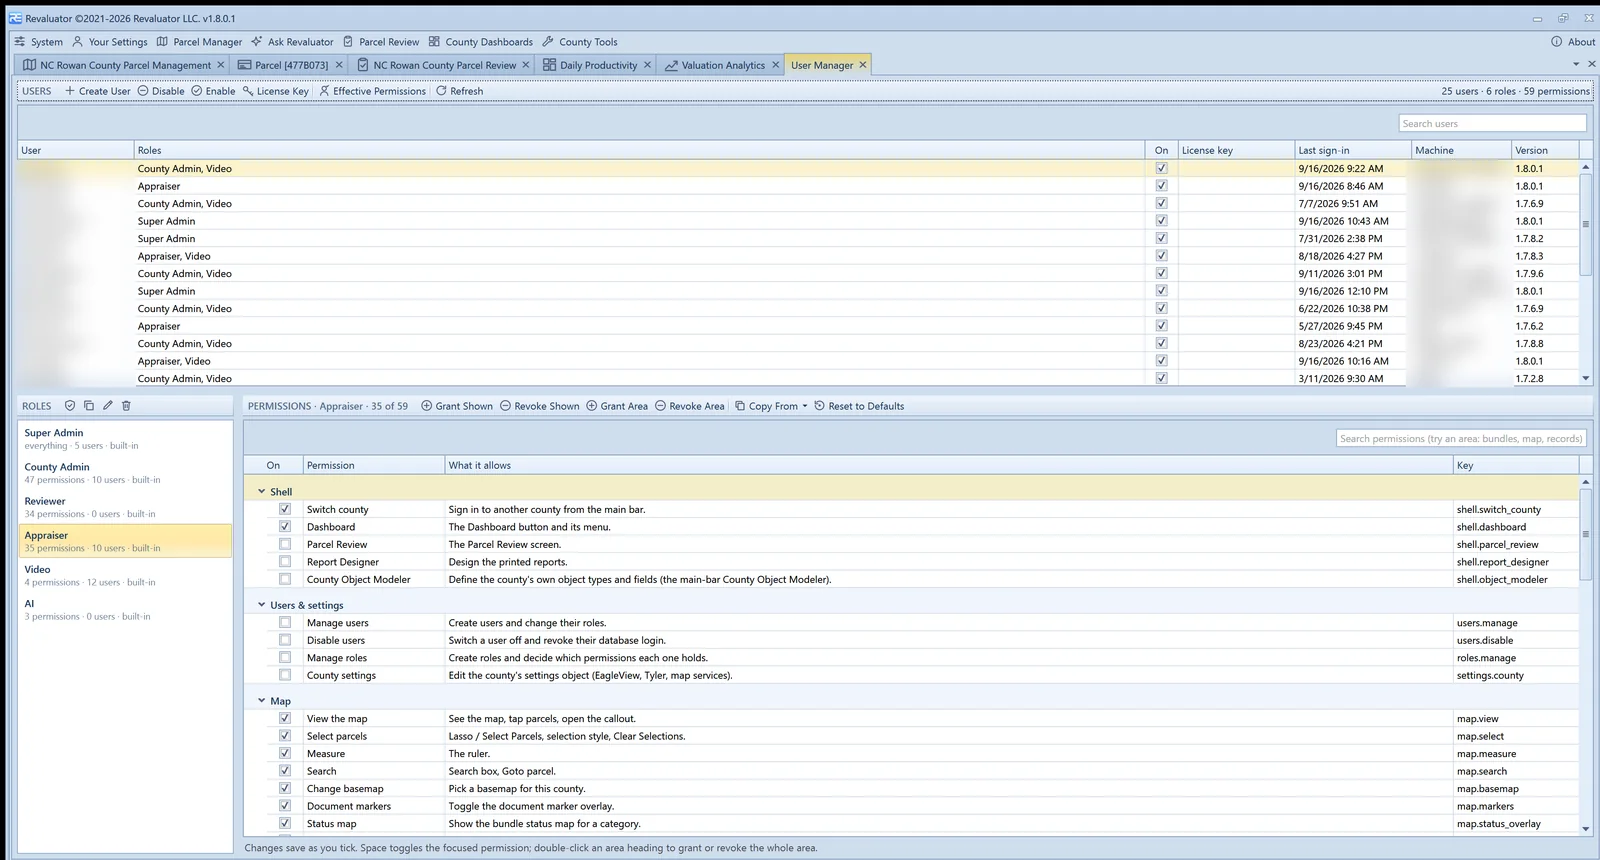Check the County settings permission box
The width and height of the screenshot is (1600, 860).
coord(285,675)
